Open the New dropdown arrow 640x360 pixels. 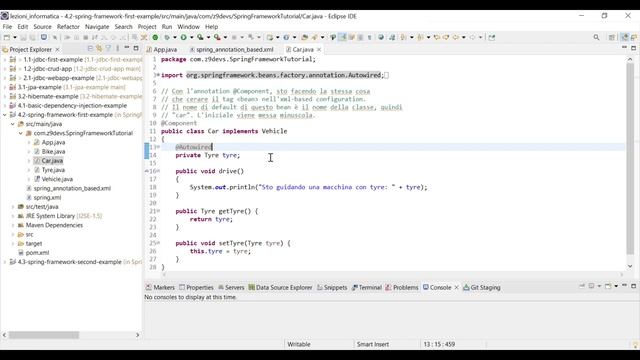(x=15, y=37)
